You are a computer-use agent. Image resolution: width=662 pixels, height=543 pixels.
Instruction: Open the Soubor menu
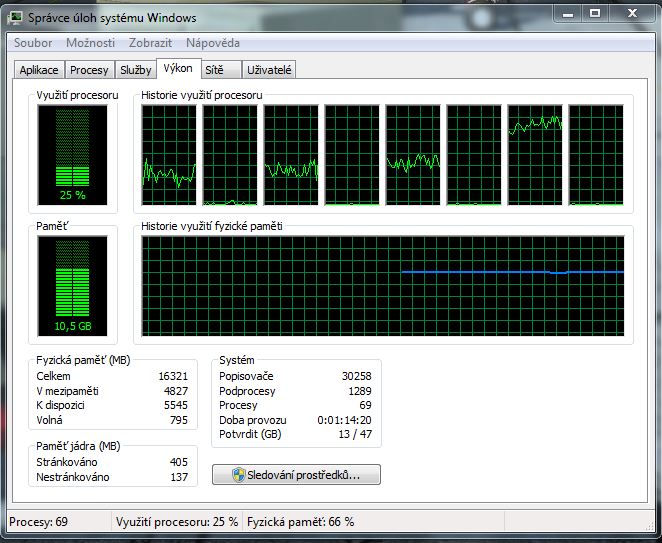(33, 43)
